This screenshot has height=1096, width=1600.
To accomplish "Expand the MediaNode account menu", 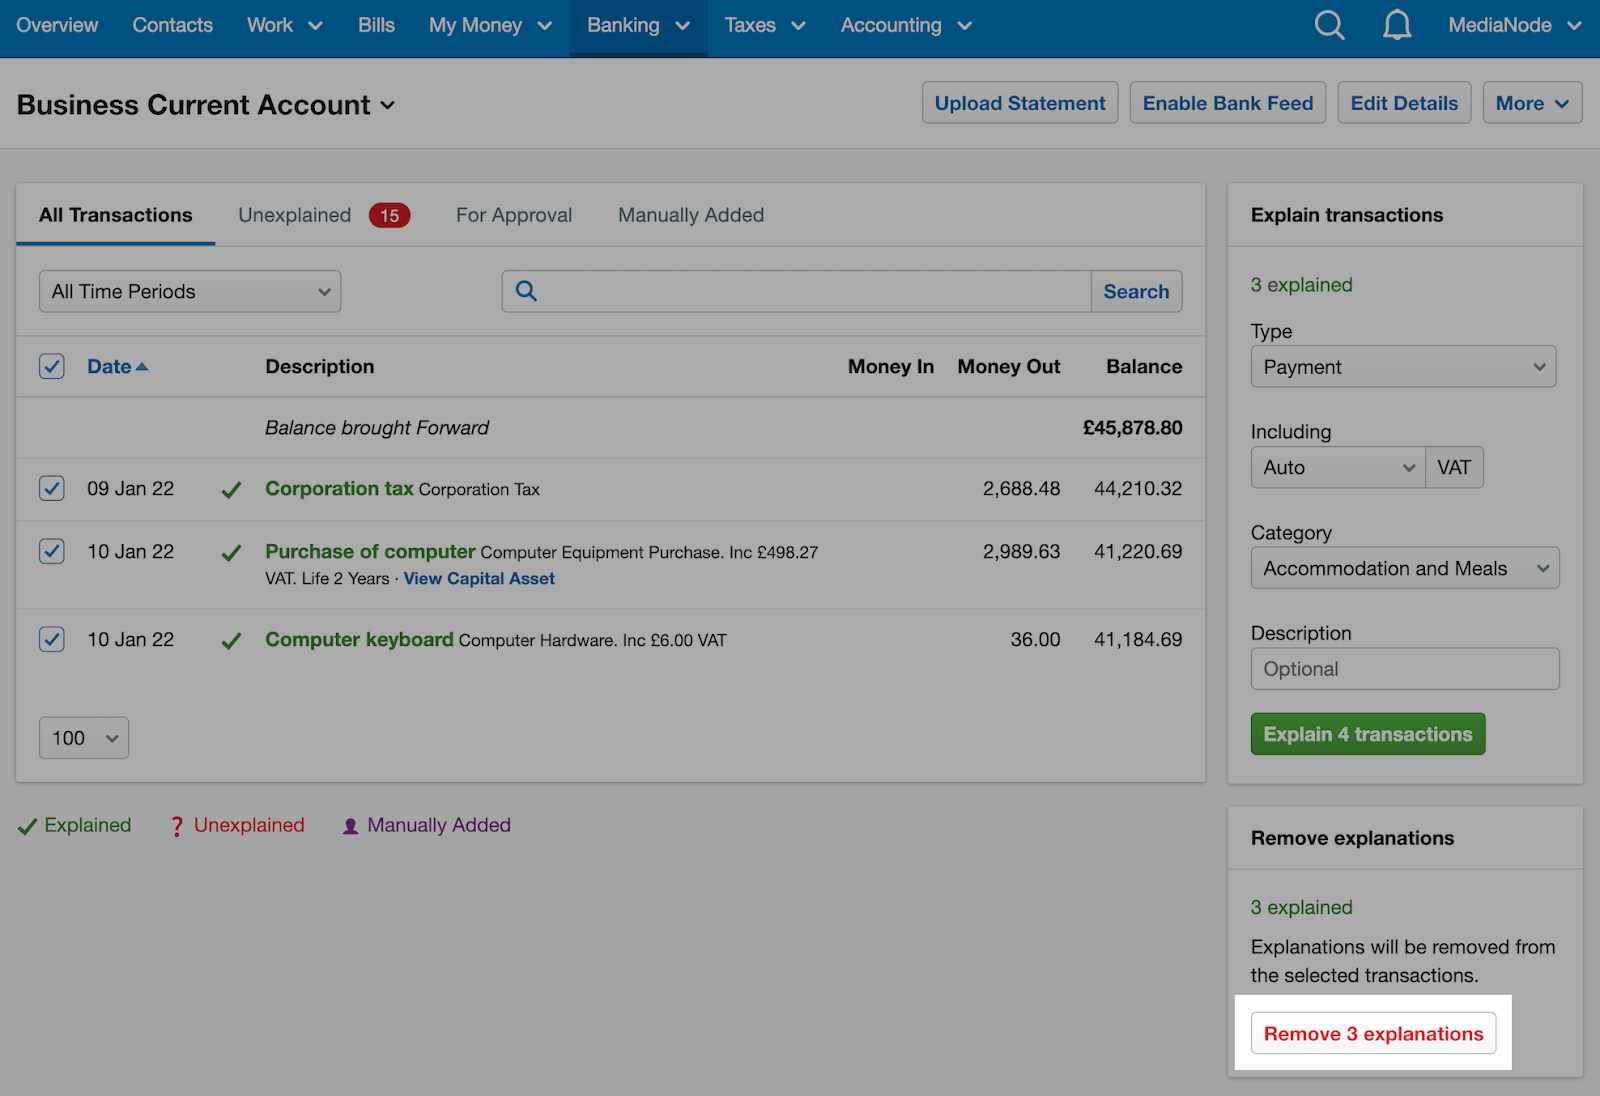I will 1515,25.
